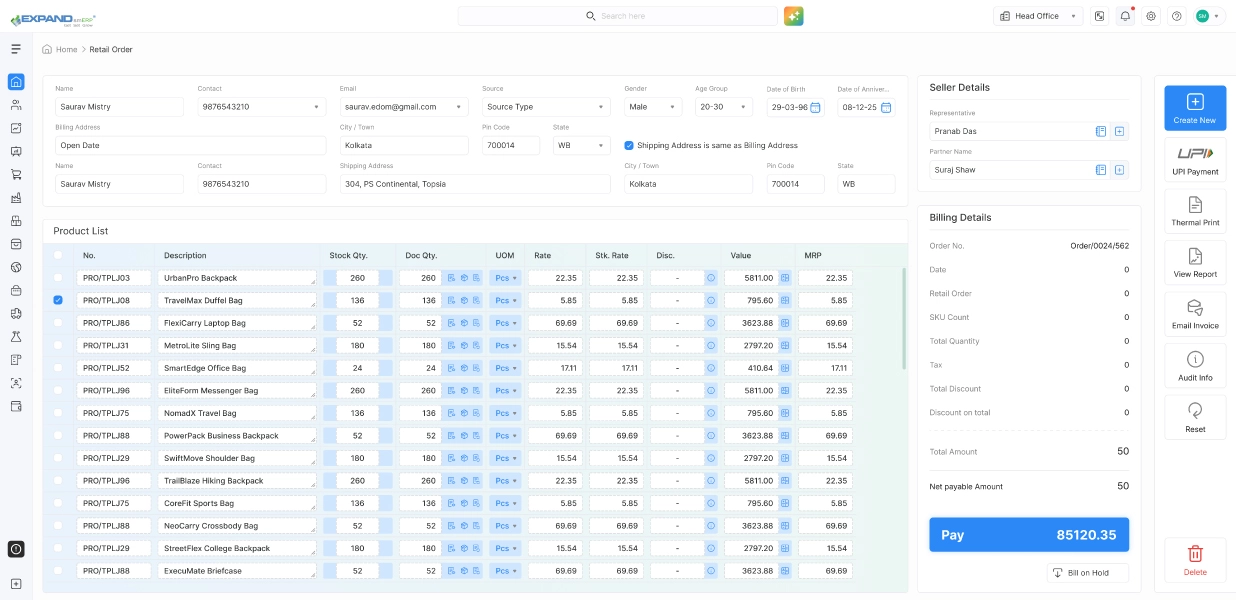Click the Bill on Hold button
This screenshot has height=600, width=1236.
(x=1088, y=573)
